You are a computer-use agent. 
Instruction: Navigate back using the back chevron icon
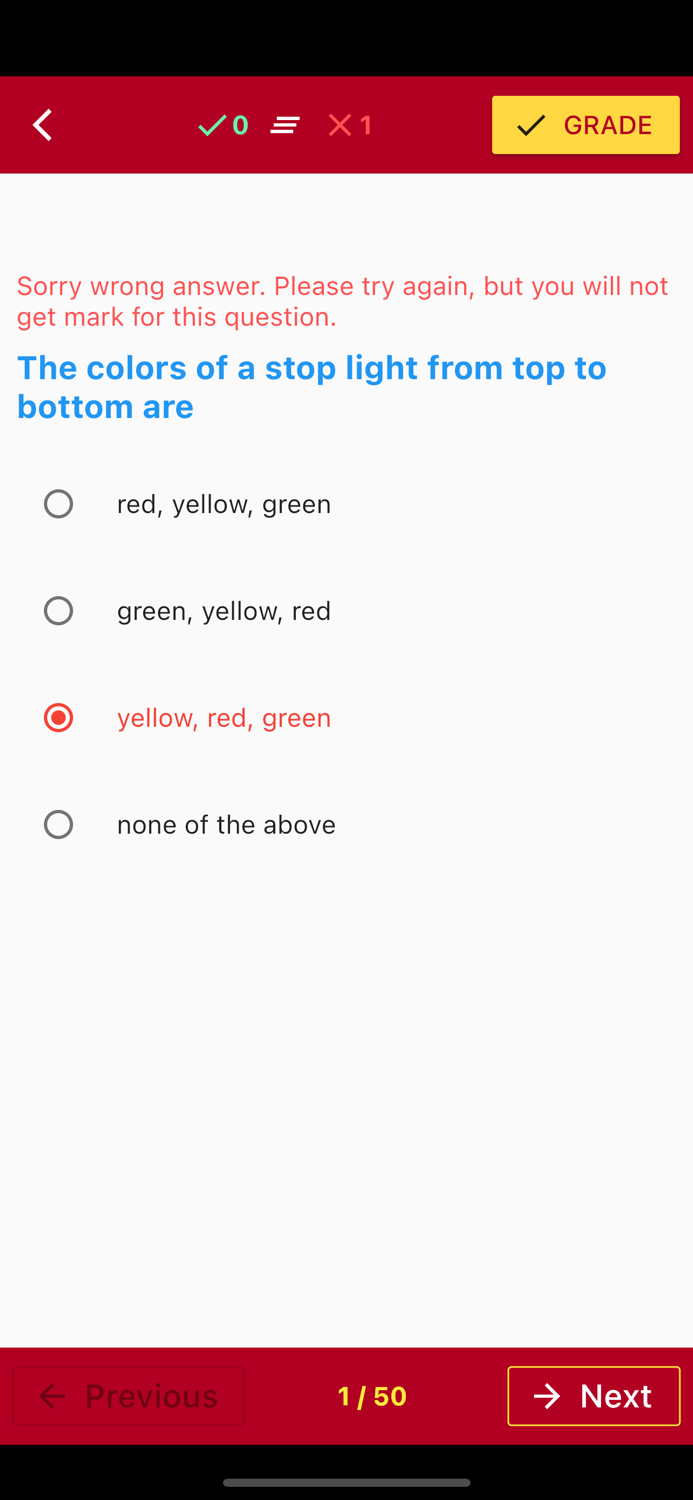(x=42, y=124)
